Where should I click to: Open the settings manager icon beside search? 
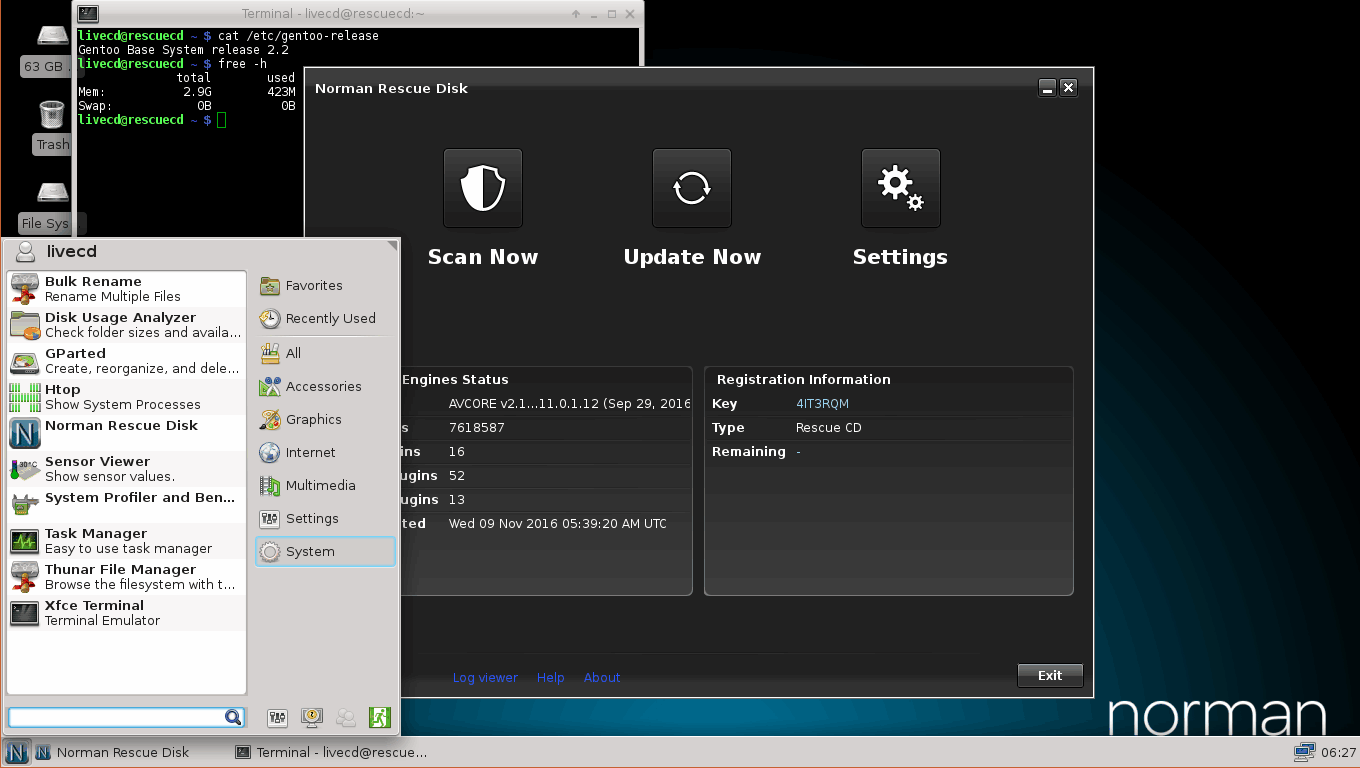(x=278, y=717)
